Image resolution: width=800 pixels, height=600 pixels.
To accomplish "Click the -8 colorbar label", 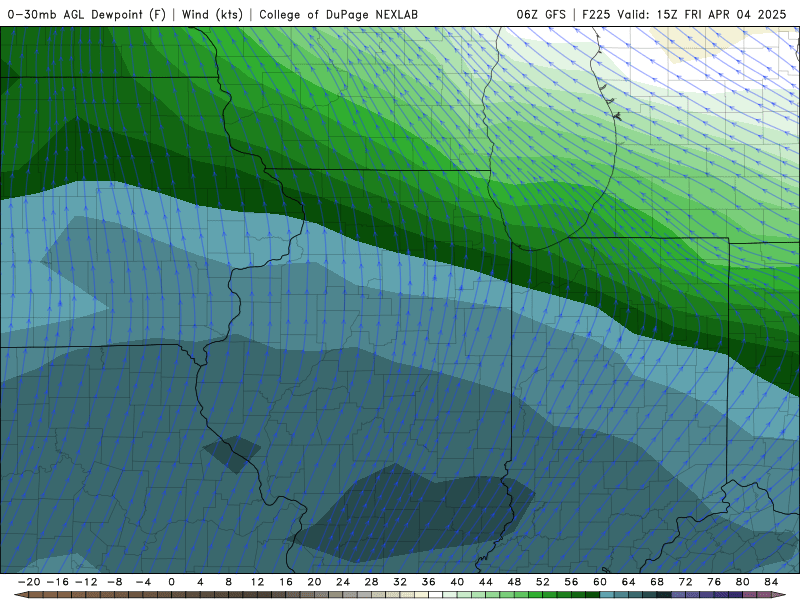I will pyautogui.click(x=114, y=582).
